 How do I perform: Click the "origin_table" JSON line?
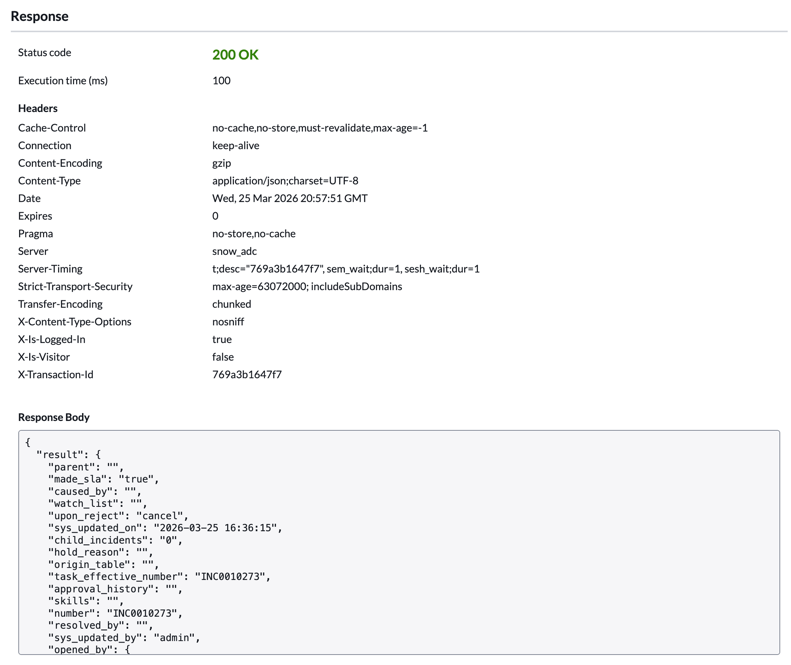click(x=103, y=565)
